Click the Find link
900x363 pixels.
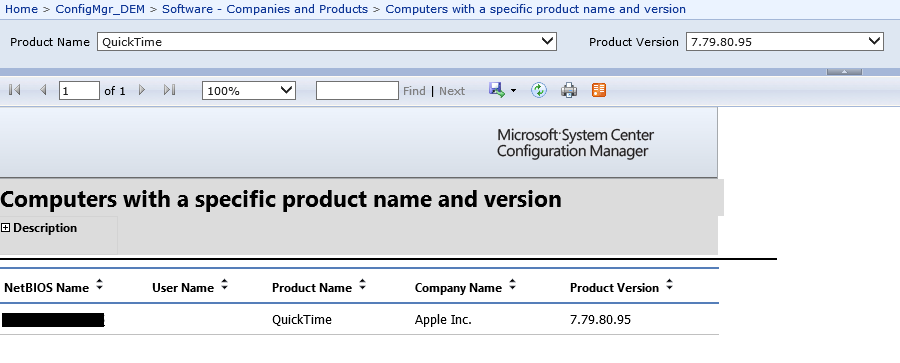(414, 91)
